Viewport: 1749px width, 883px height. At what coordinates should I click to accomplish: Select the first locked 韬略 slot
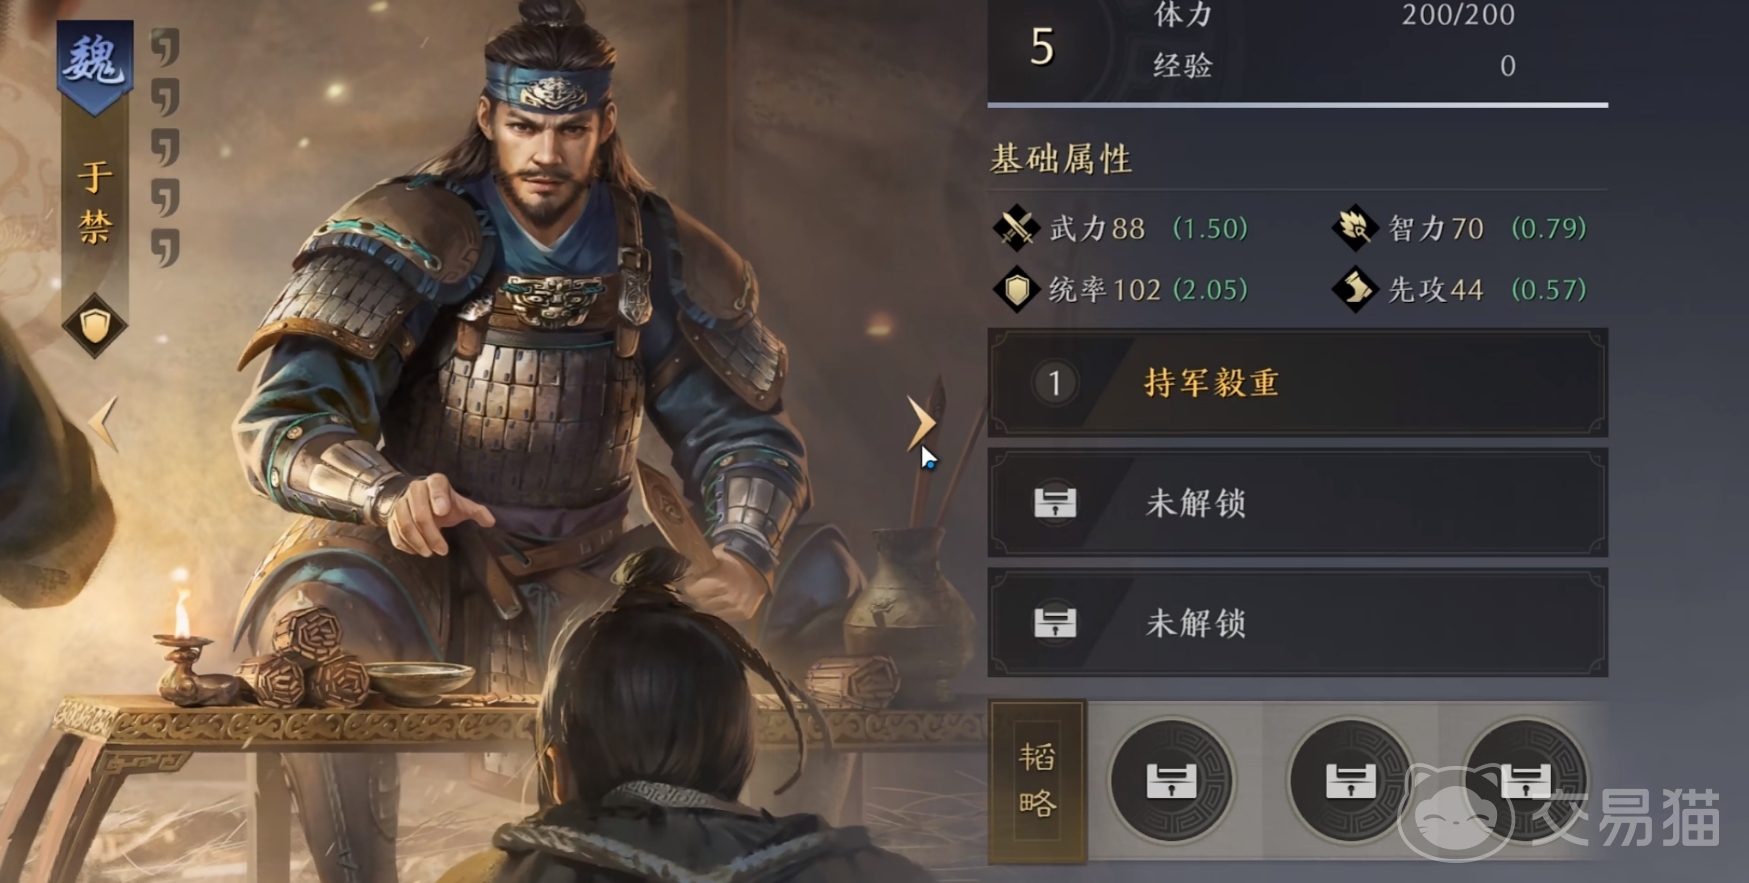click(x=1171, y=780)
